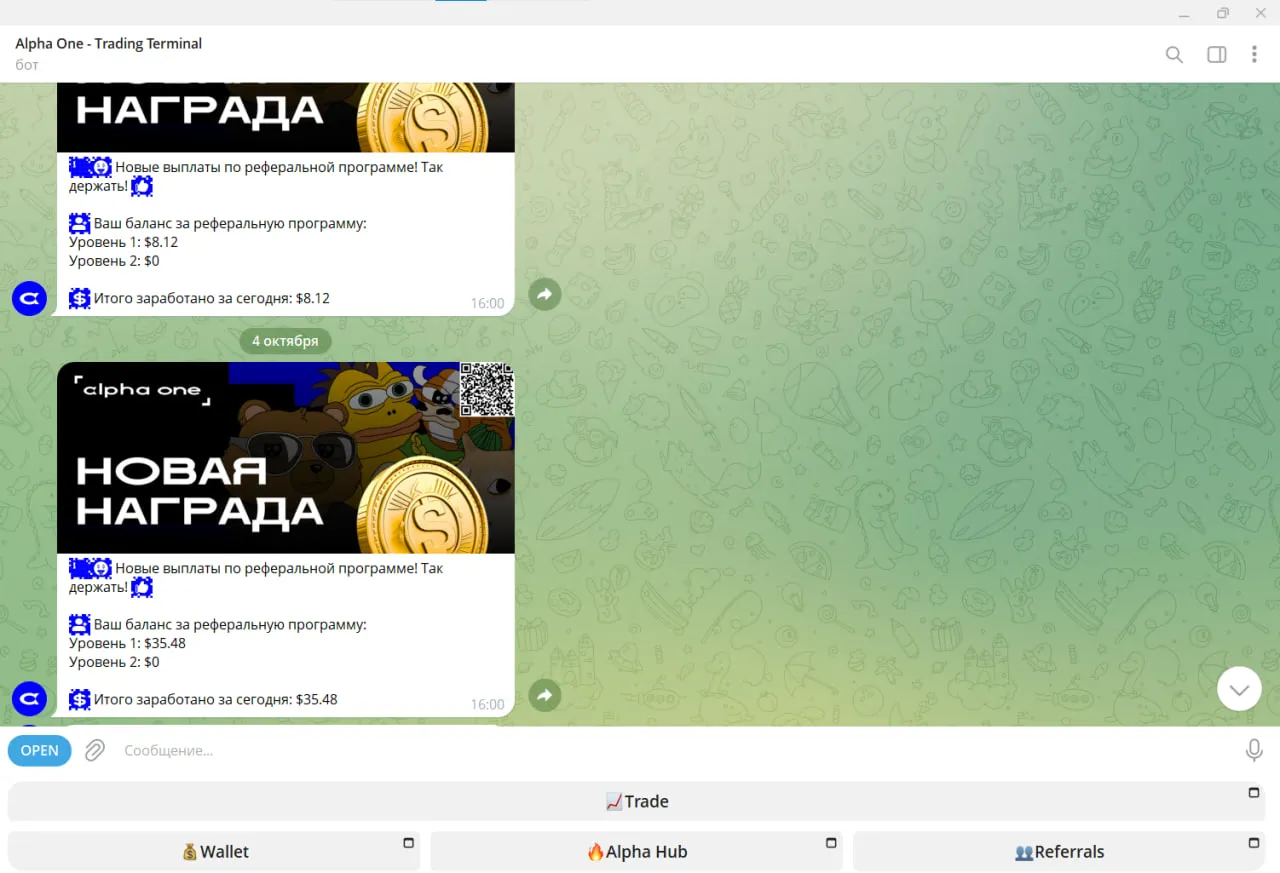This screenshot has height=873, width=1280.
Task: Open the Alpha Hub bot keyboard button
Action: click(x=637, y=852)
